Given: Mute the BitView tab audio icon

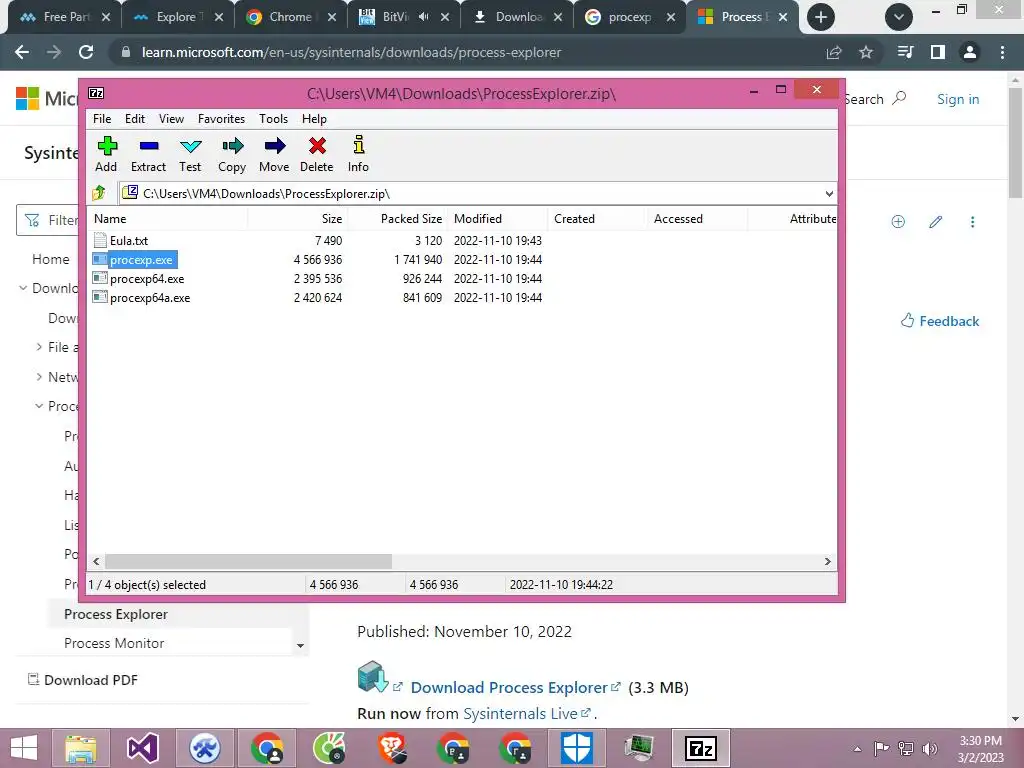Looking at the screenshot, I should (423, 17).
